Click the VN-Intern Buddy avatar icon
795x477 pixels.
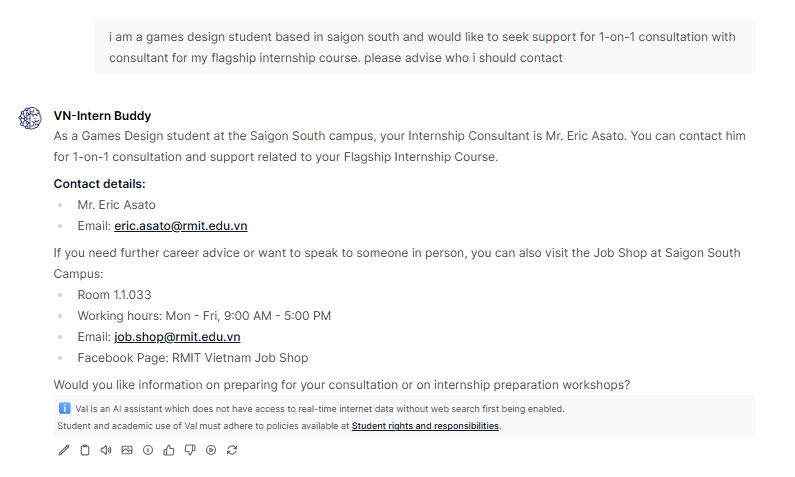pyautogui.click(x=29, y=118)
